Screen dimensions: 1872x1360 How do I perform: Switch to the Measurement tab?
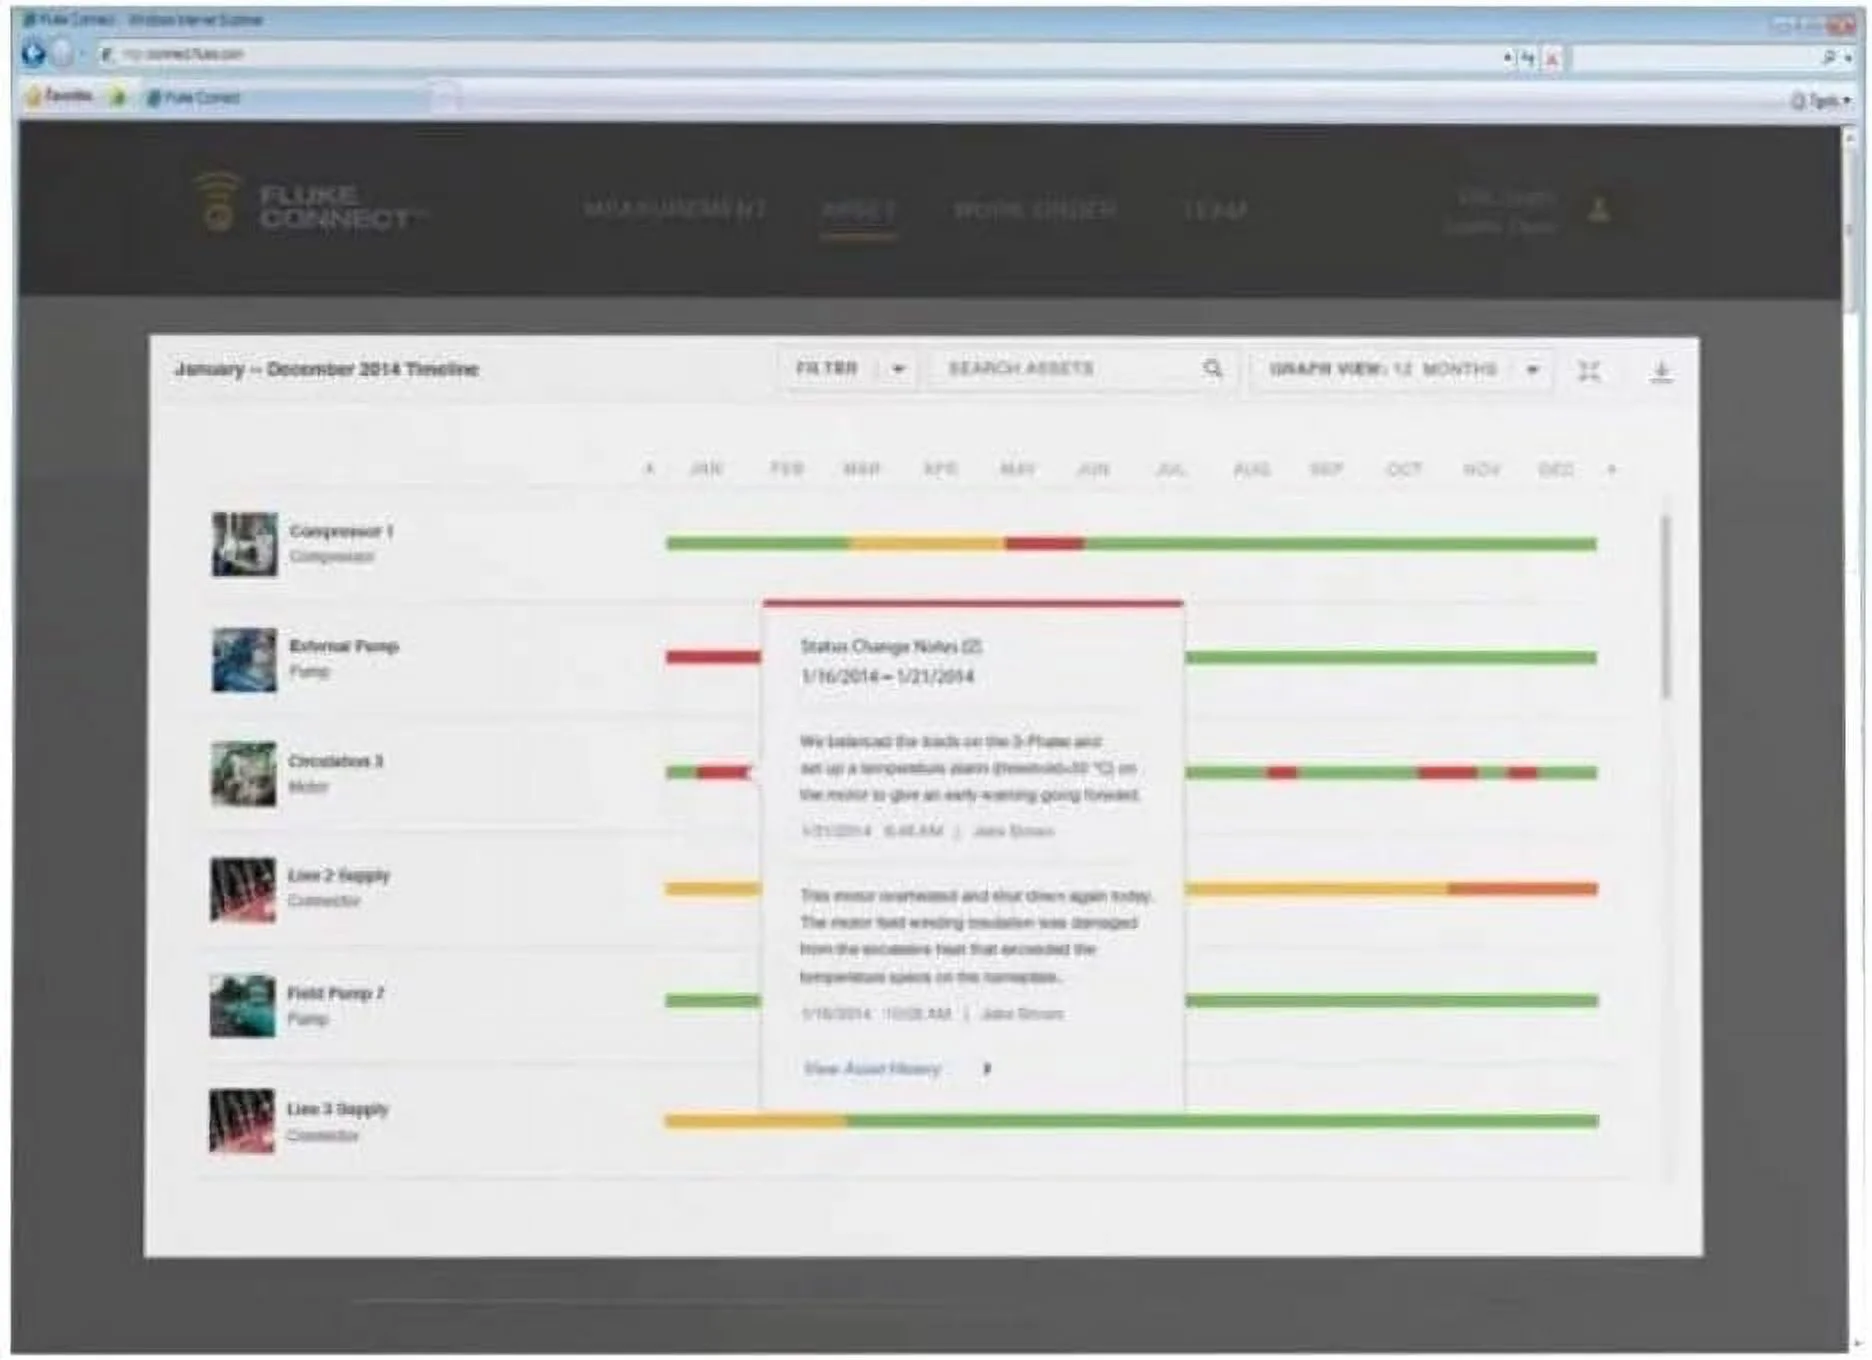click(x=674, y=209)
